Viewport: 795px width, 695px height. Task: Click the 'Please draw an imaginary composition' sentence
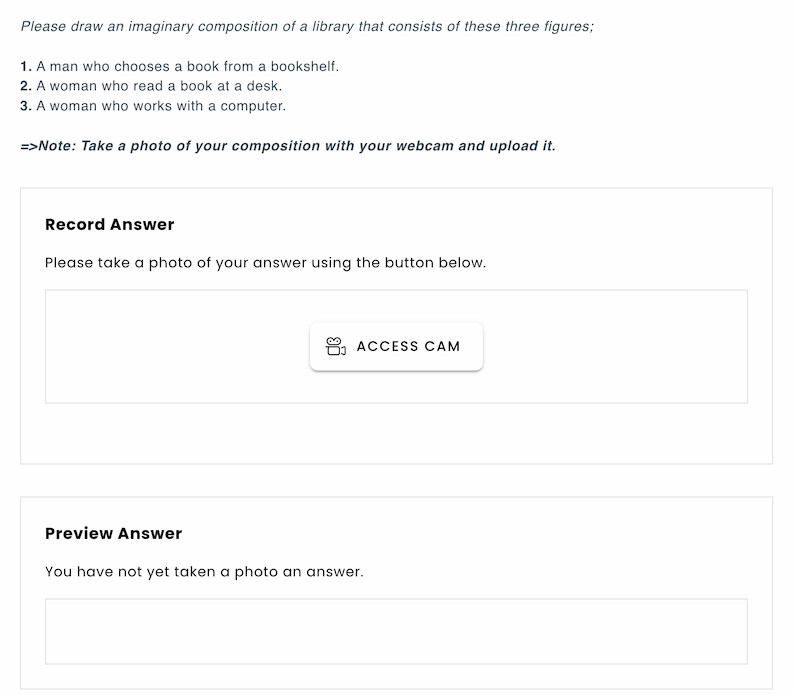pos(307,26)
